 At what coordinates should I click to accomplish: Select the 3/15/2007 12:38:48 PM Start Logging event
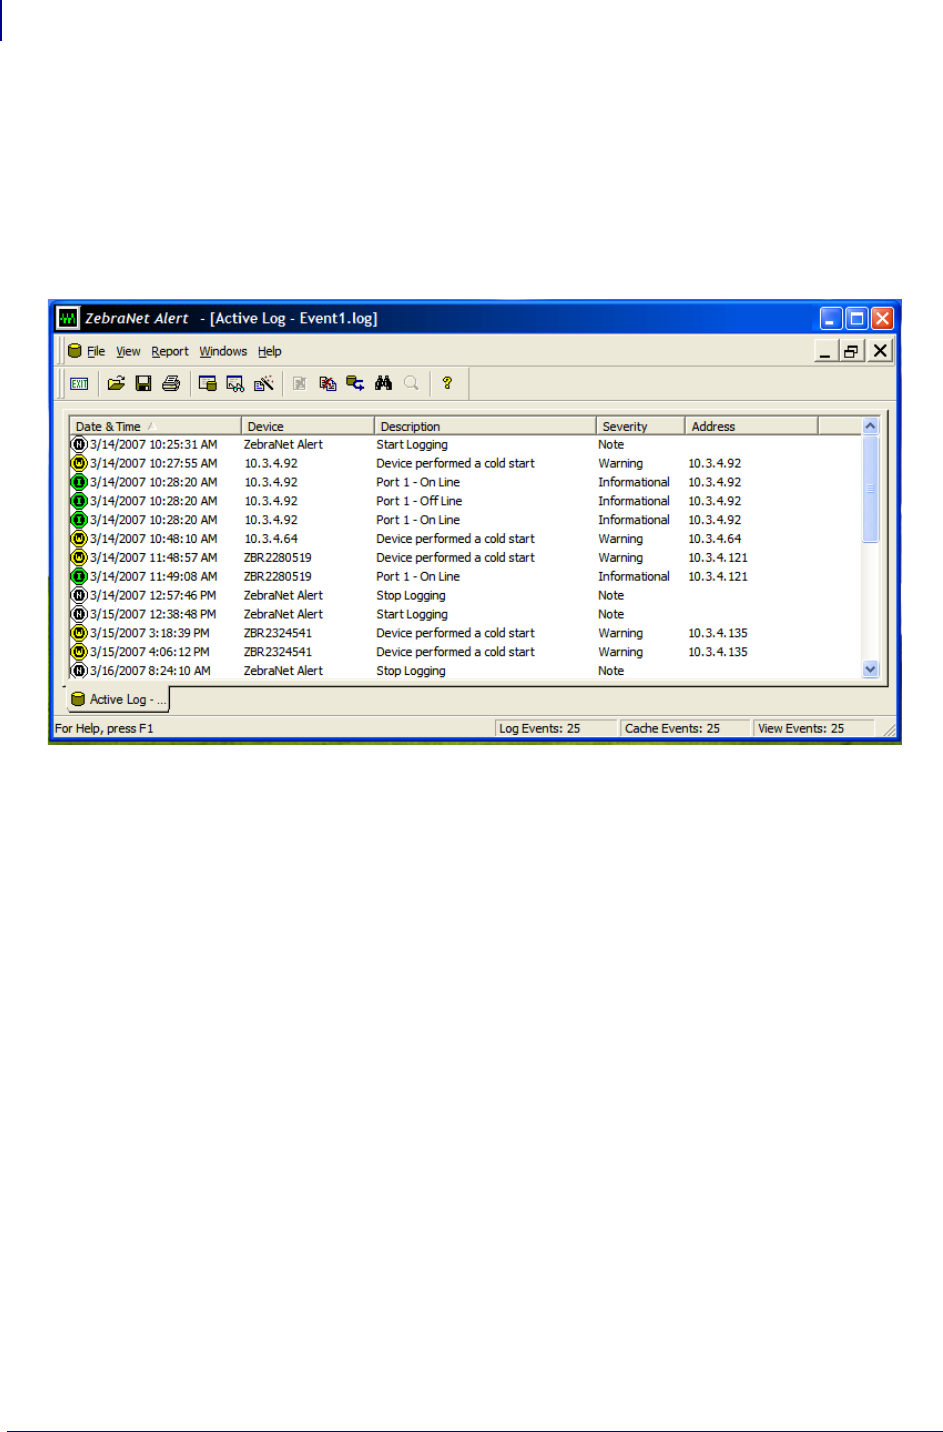pos(465,614)
